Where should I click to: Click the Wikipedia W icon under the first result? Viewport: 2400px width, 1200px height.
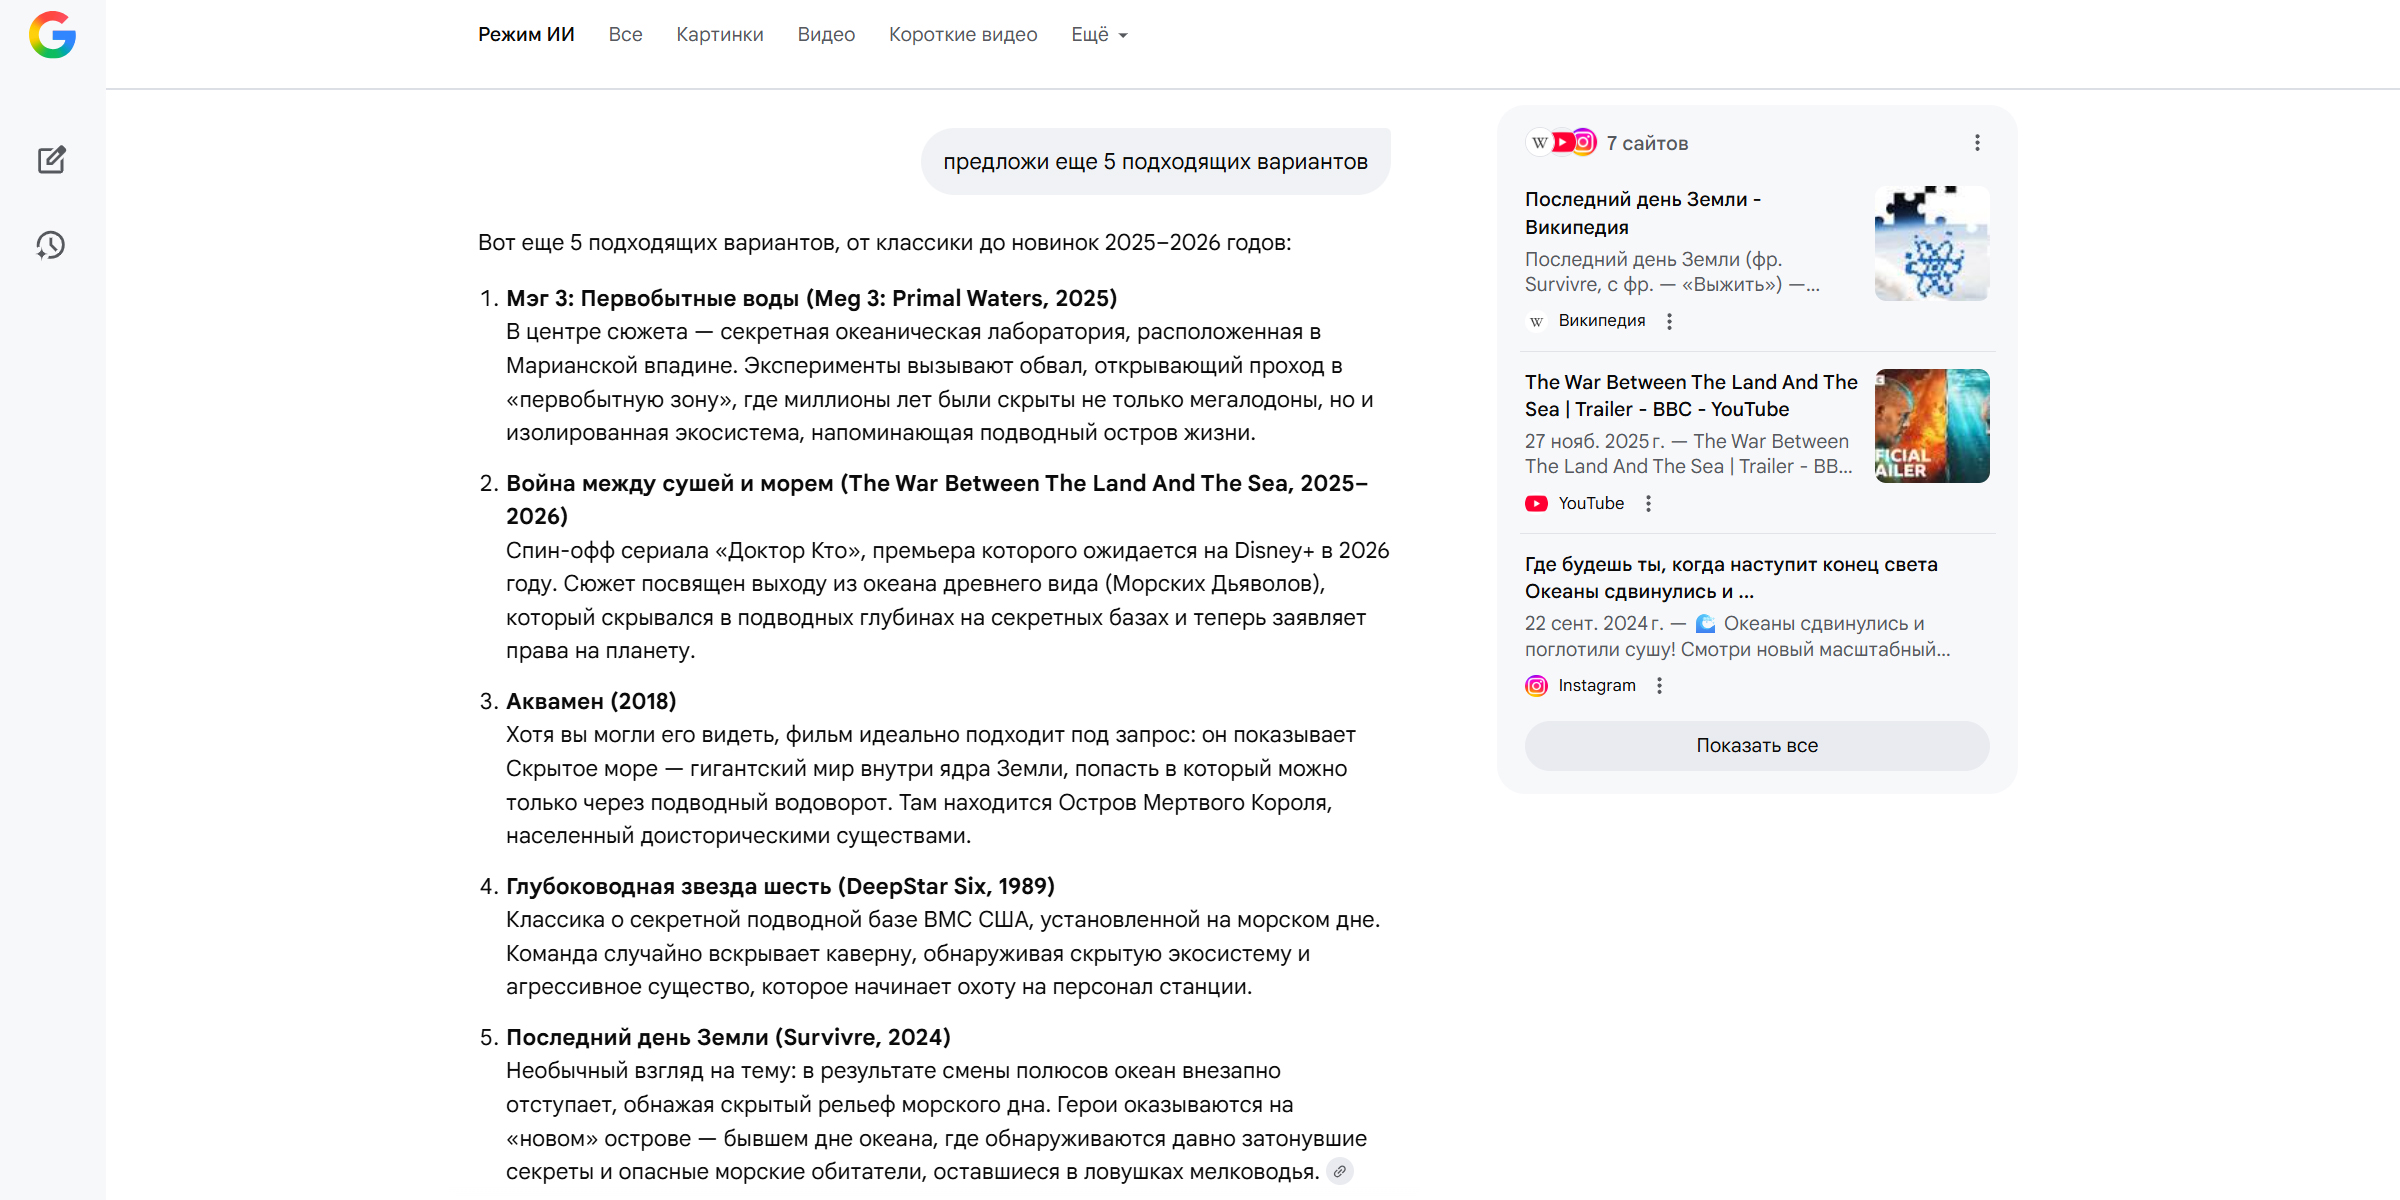[x=1536, y=321]
